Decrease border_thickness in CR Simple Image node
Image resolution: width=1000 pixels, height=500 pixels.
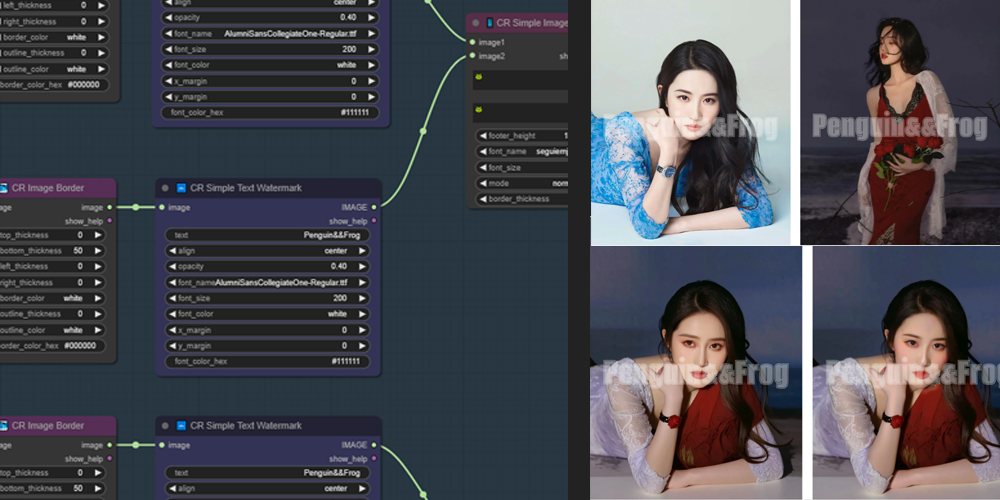pyautogui.click(x=483, y=199)
